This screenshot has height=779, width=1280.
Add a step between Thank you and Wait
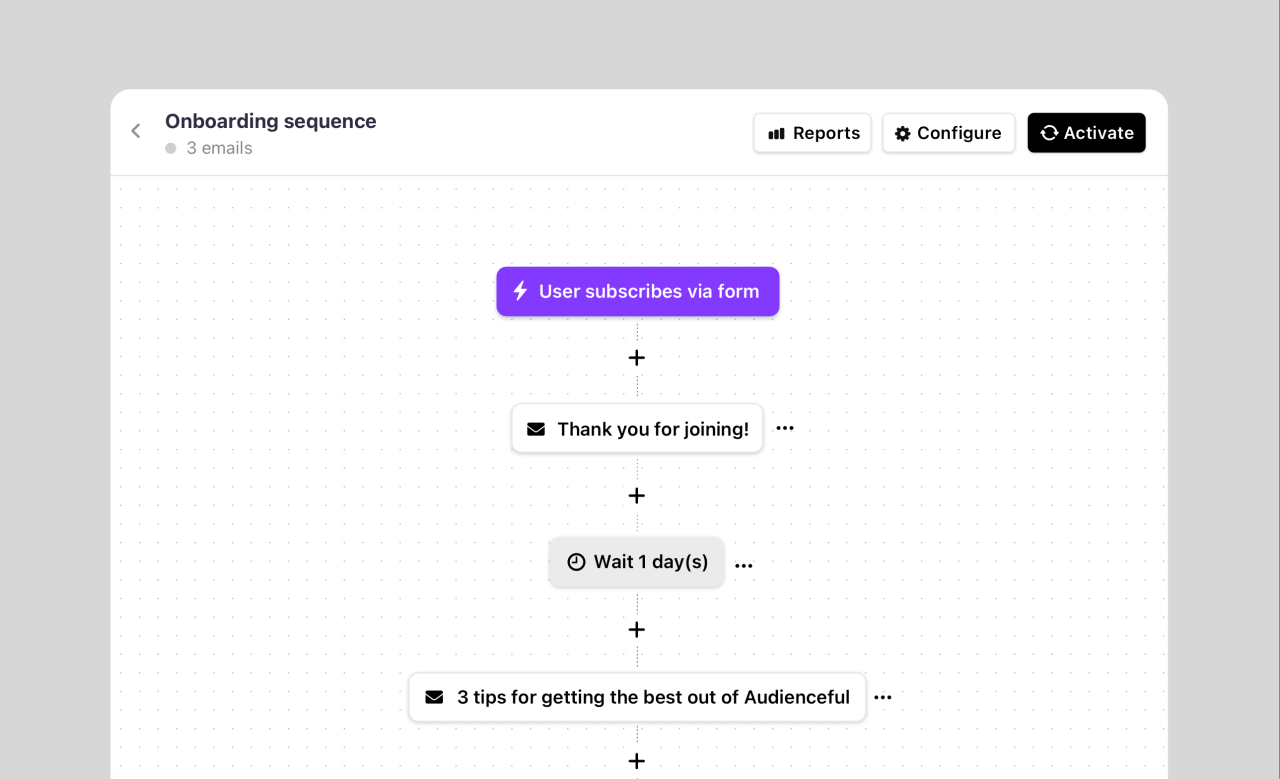pyautogui.click(x=637, y=495)
